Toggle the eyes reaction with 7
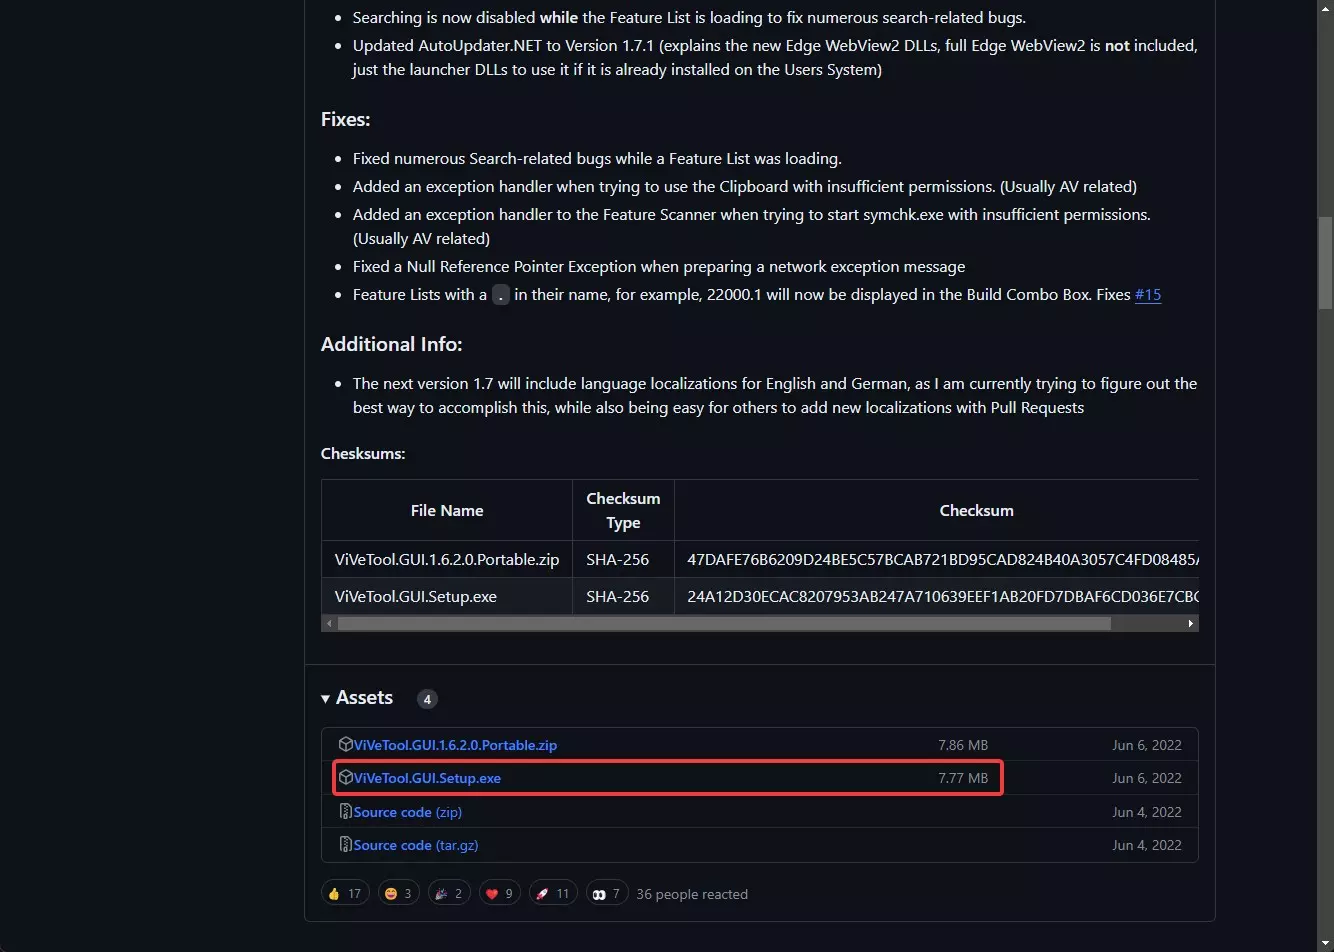The width and height of the screenshot is (1334, 952). [x=606, y=893]
